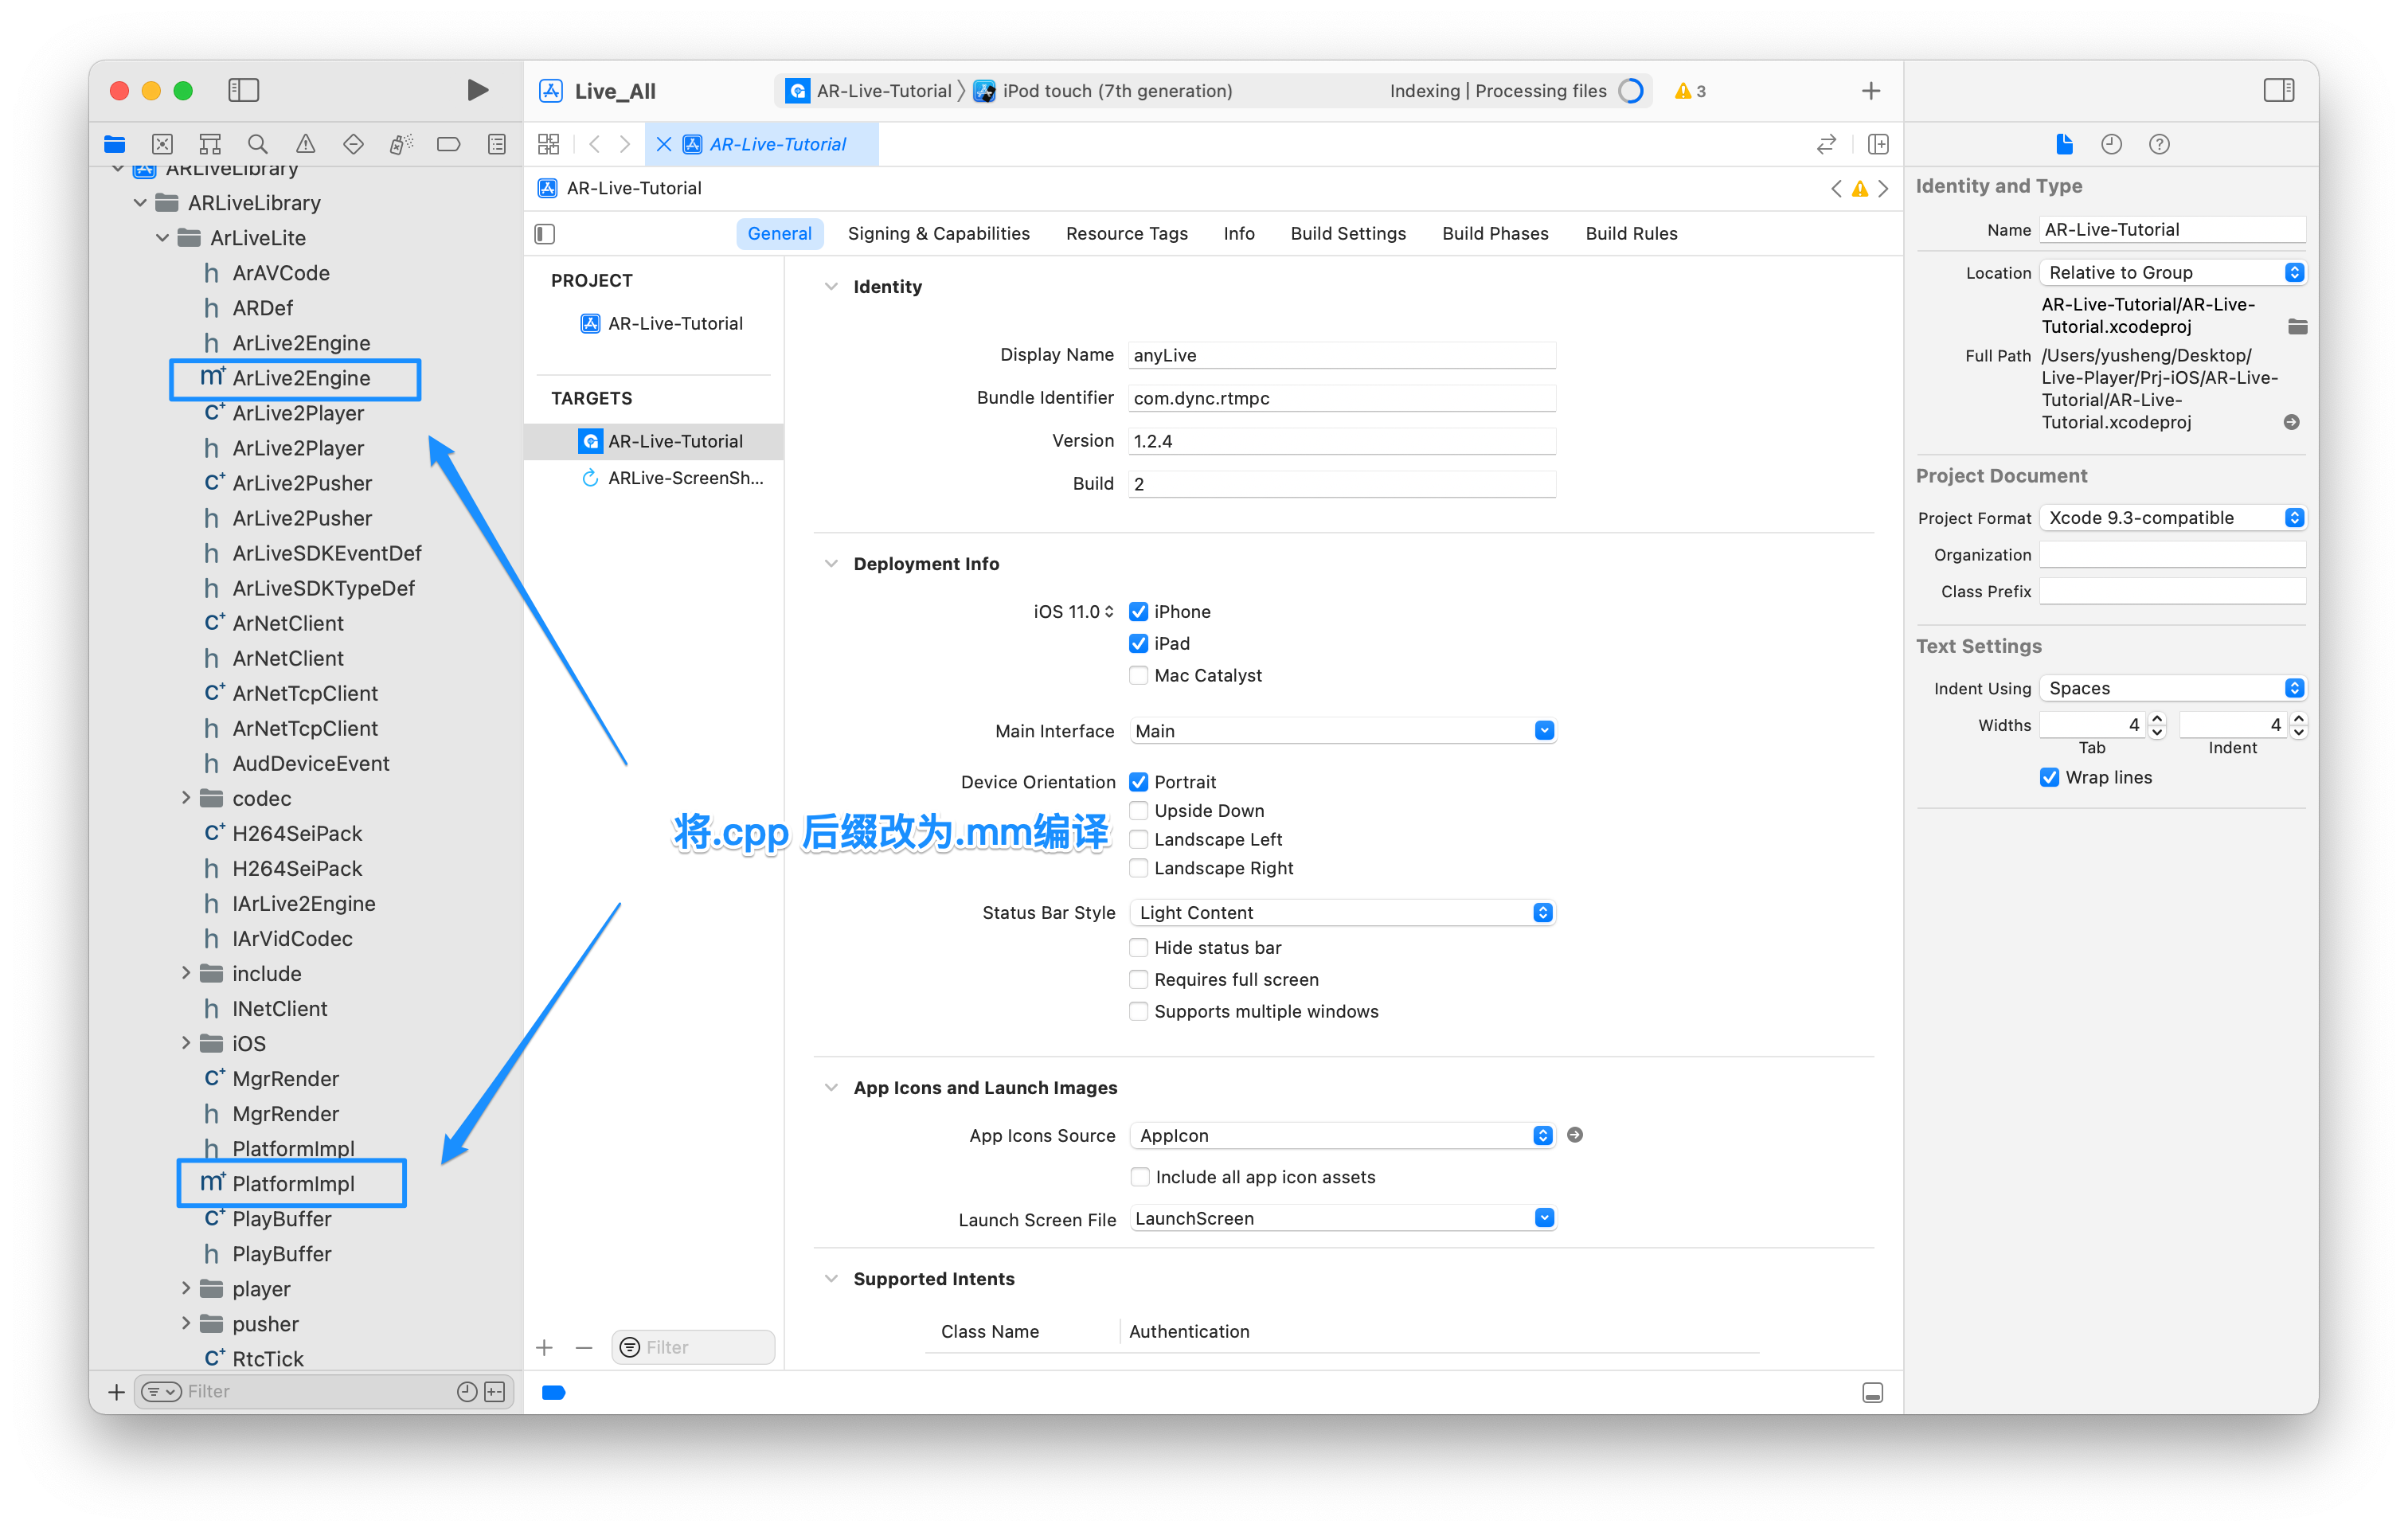Enable Landscape Right orientation

pyautogui.click(x=1138, y=868)
